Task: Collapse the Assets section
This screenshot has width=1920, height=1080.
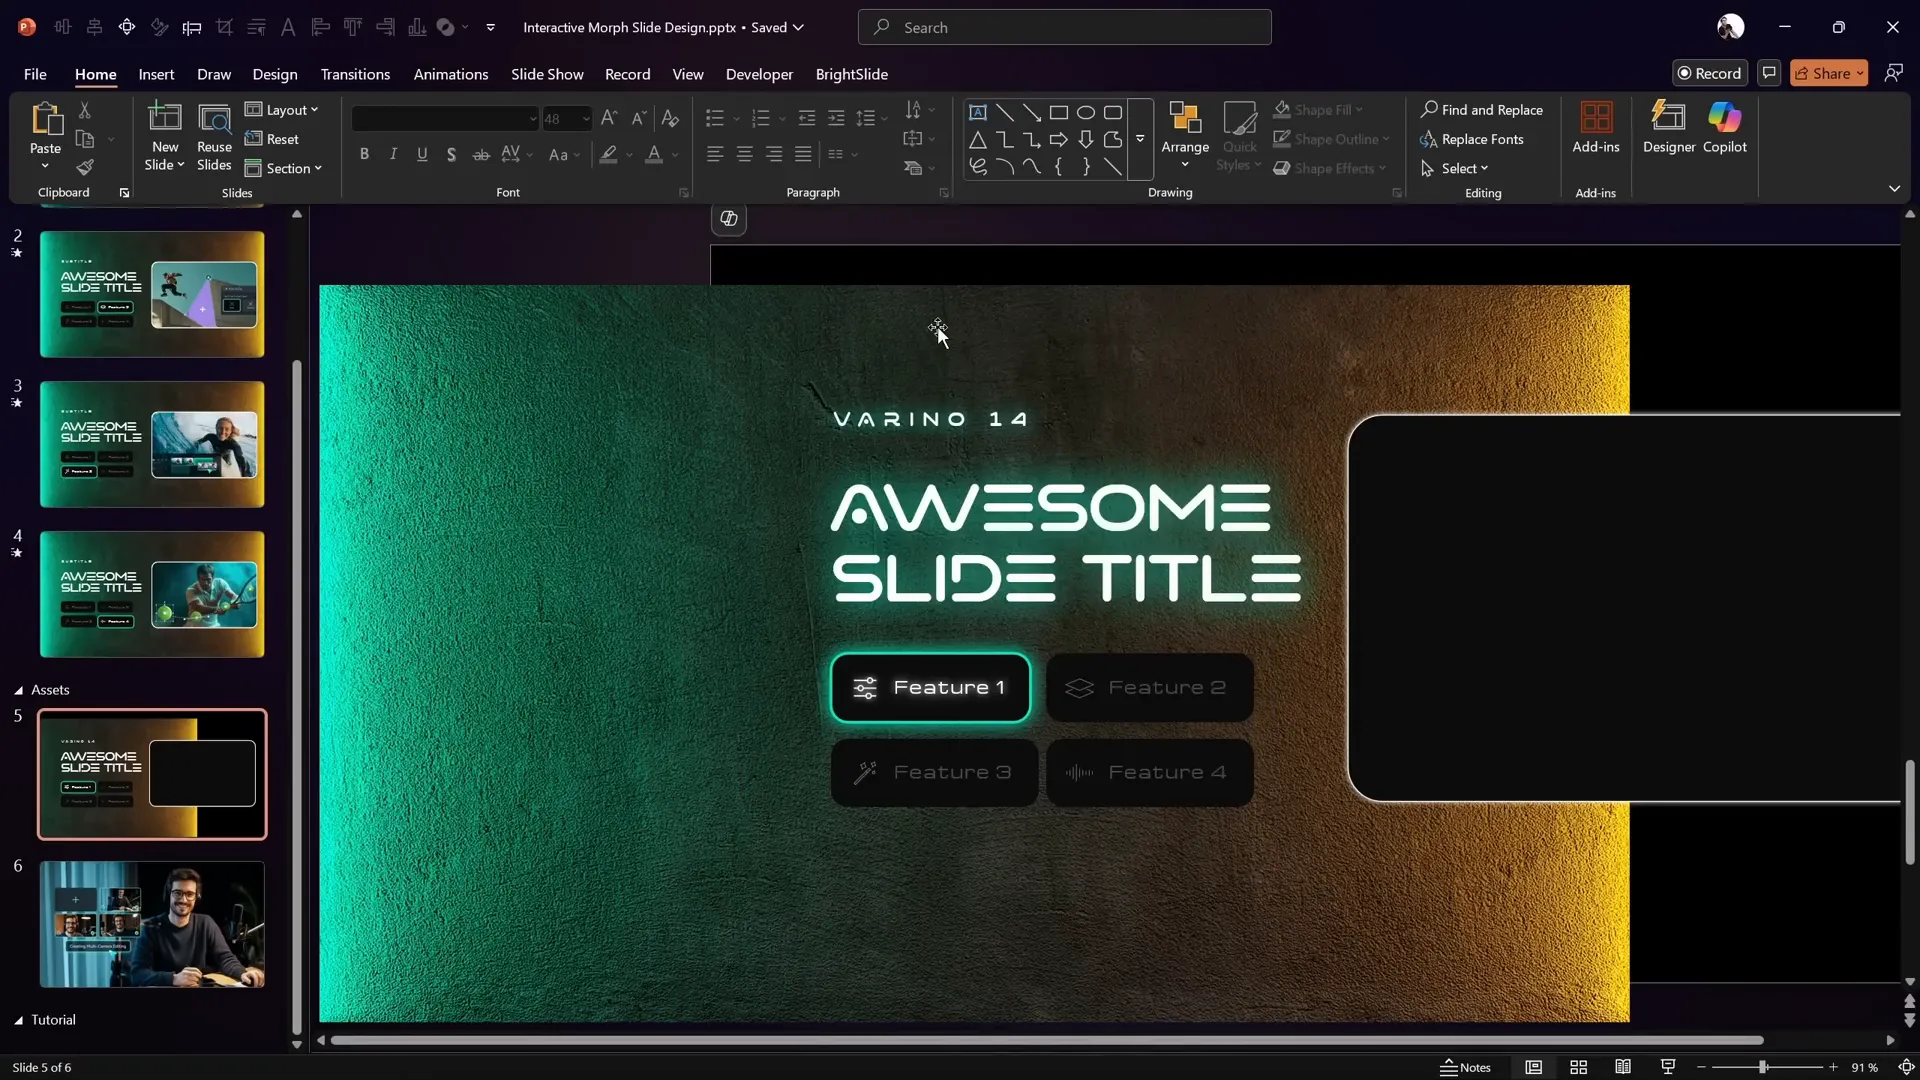Action: 18,690
